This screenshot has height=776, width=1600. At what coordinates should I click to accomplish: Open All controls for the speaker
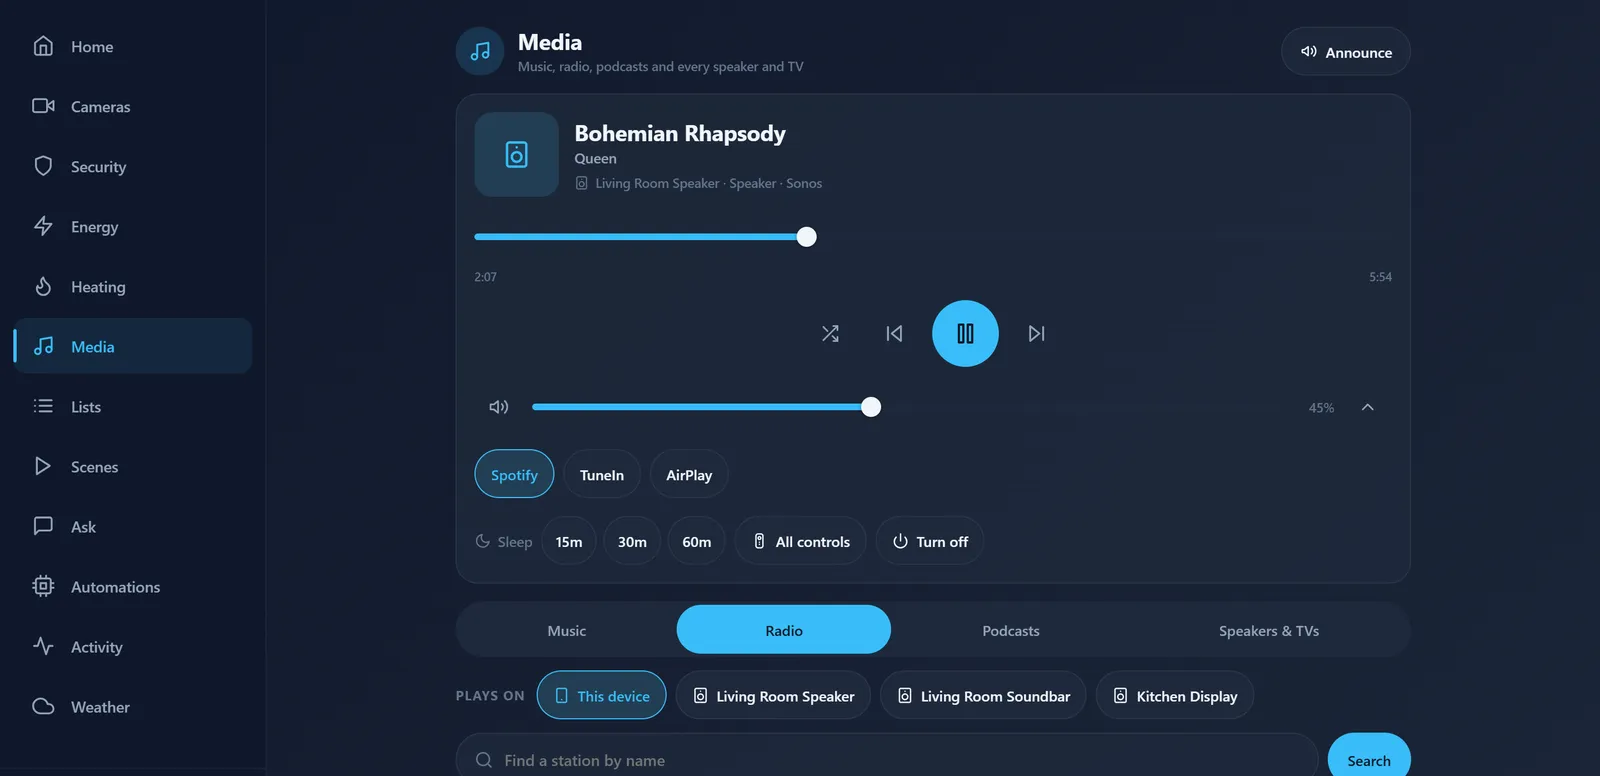point(801,541)
